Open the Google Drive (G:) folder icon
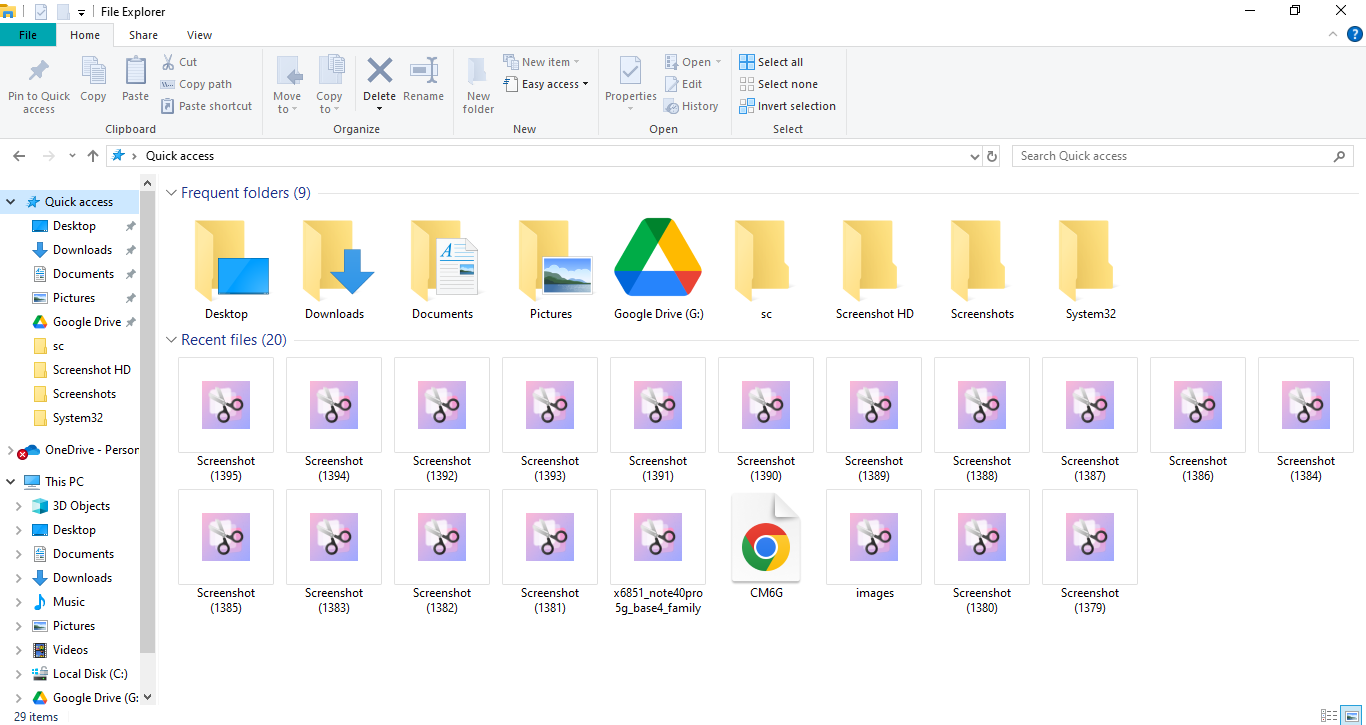Screen dimensions: 1366x725 pos(658,259)
